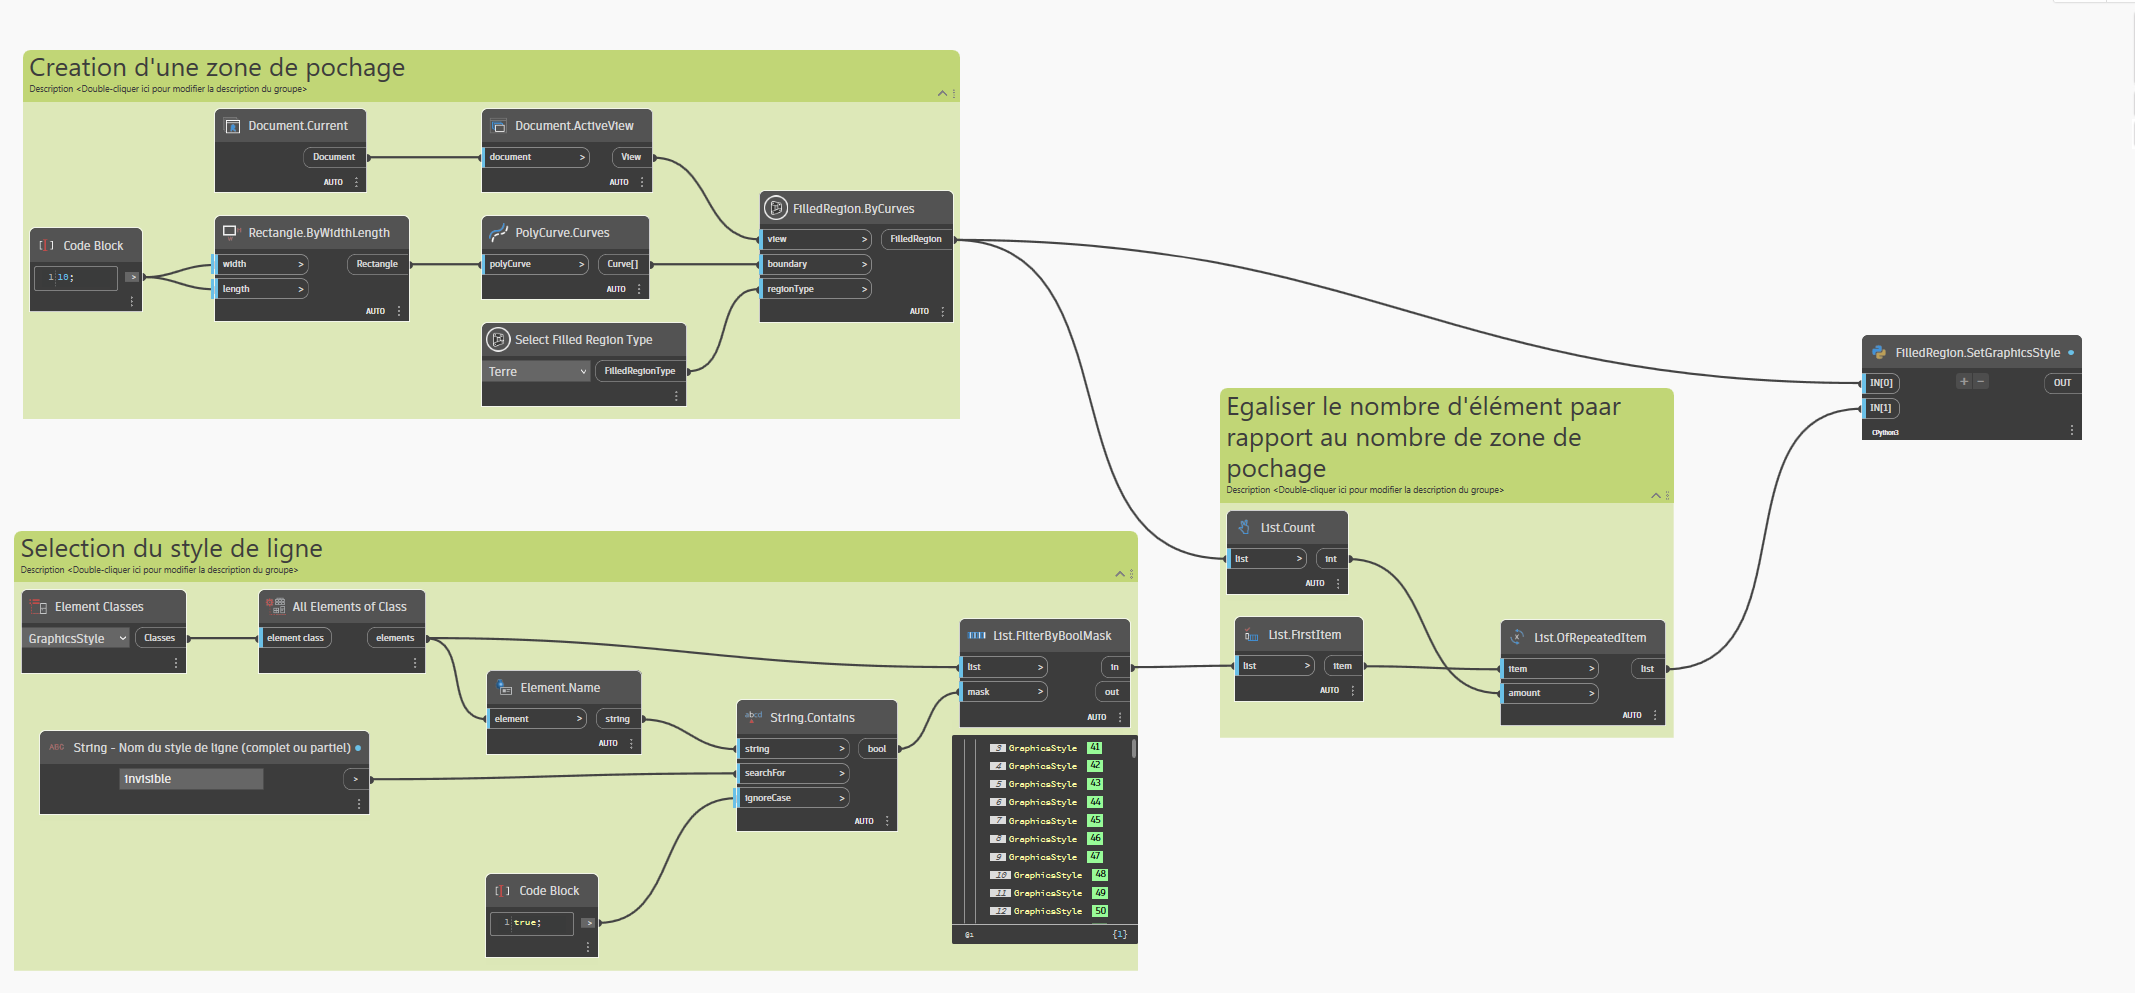The image size is (2135, 993).
Task: Add an input with the Python node plus button
Action: (1964, 382)
